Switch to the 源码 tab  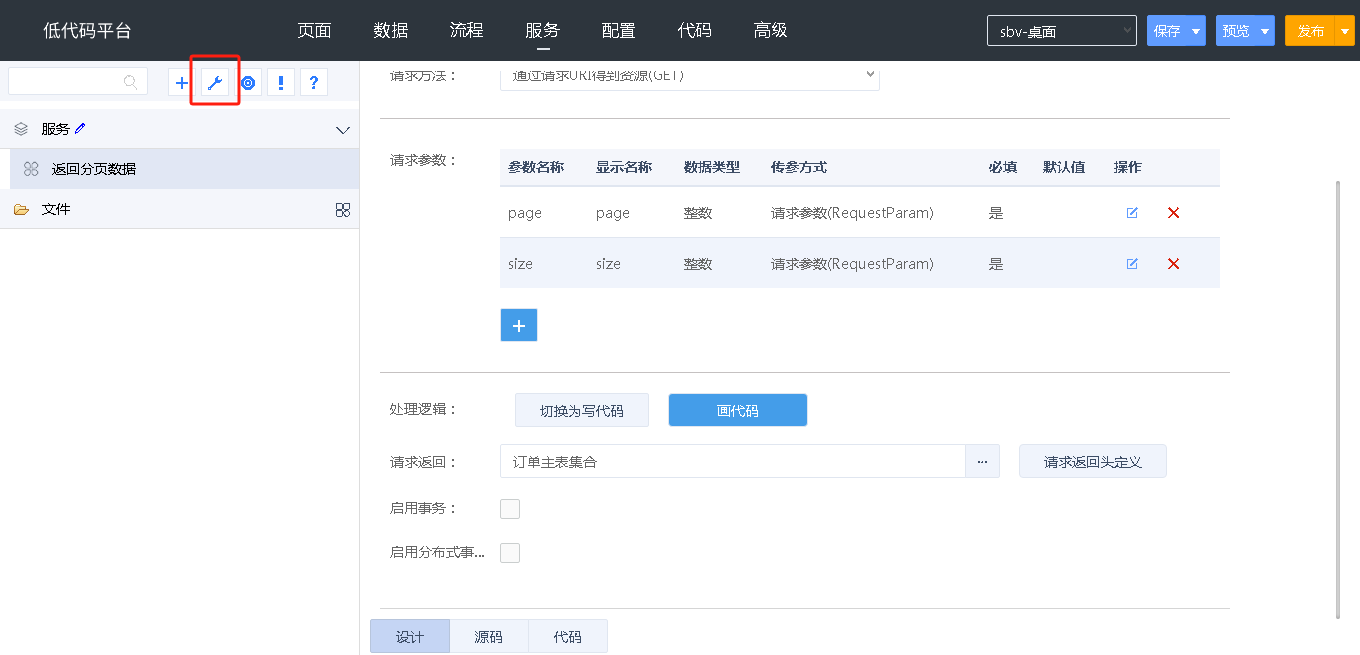pos(488,637)
